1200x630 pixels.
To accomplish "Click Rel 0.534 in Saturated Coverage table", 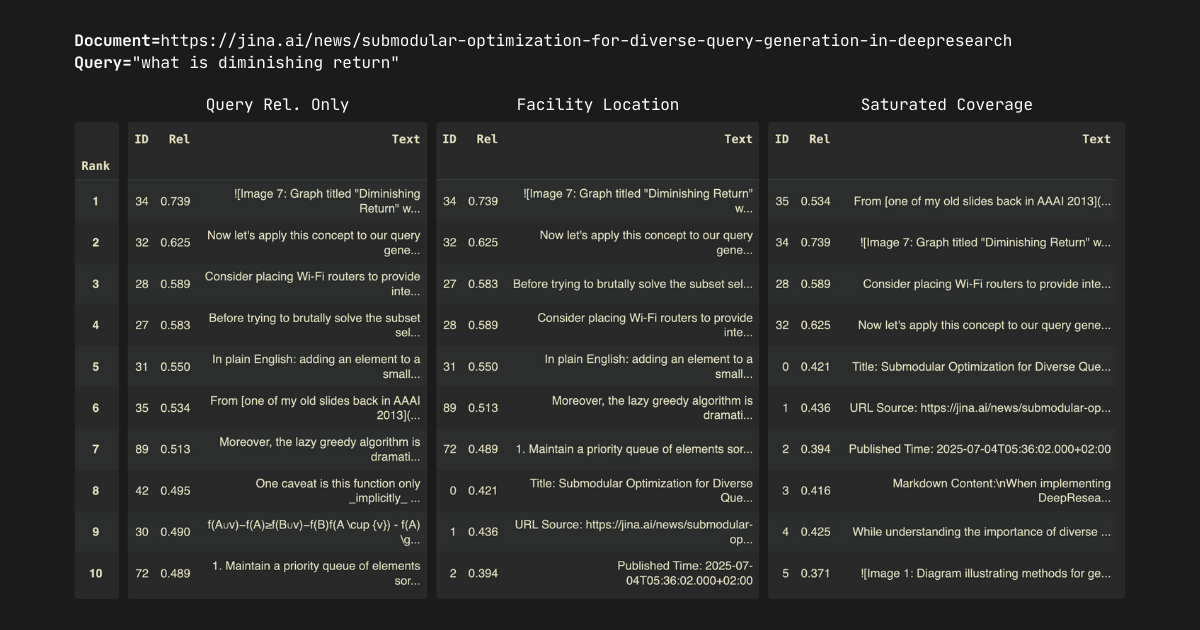I will coord(815,201).
